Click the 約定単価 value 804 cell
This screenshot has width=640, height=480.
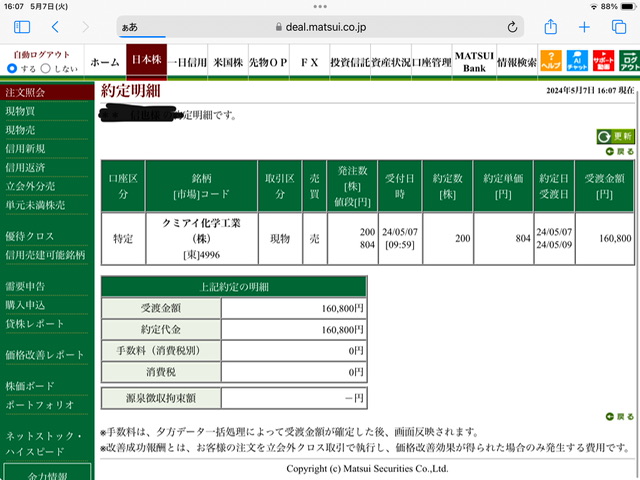(x=503, y=238)
